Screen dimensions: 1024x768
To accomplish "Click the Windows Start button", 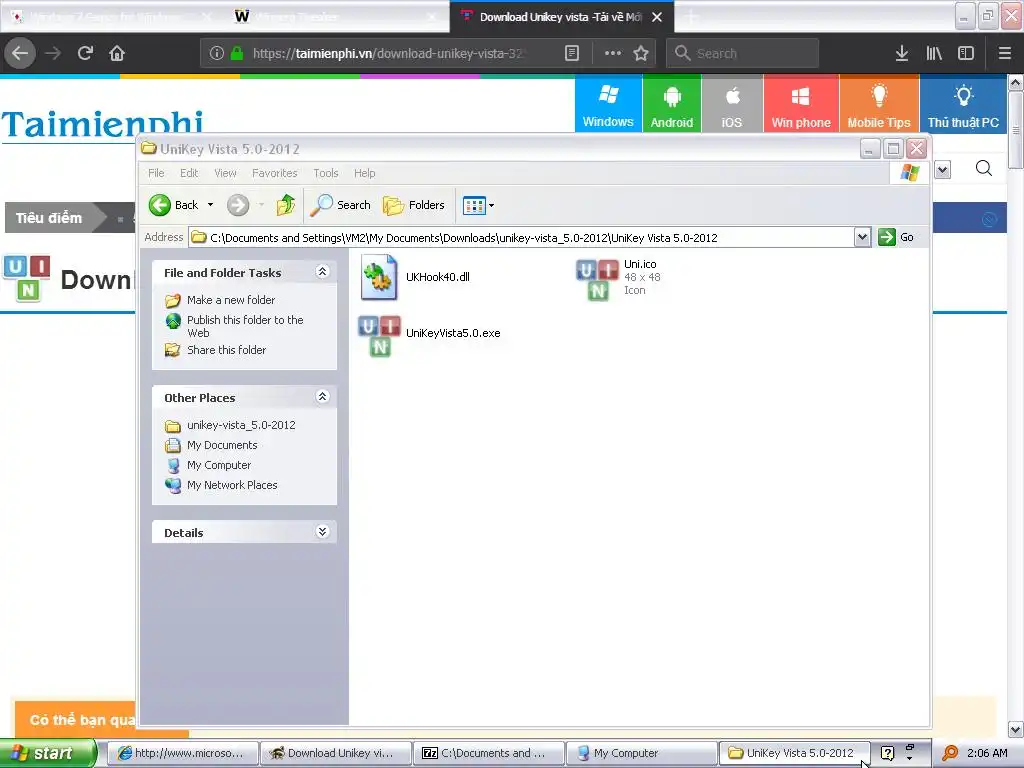I will tap(48, 753).
